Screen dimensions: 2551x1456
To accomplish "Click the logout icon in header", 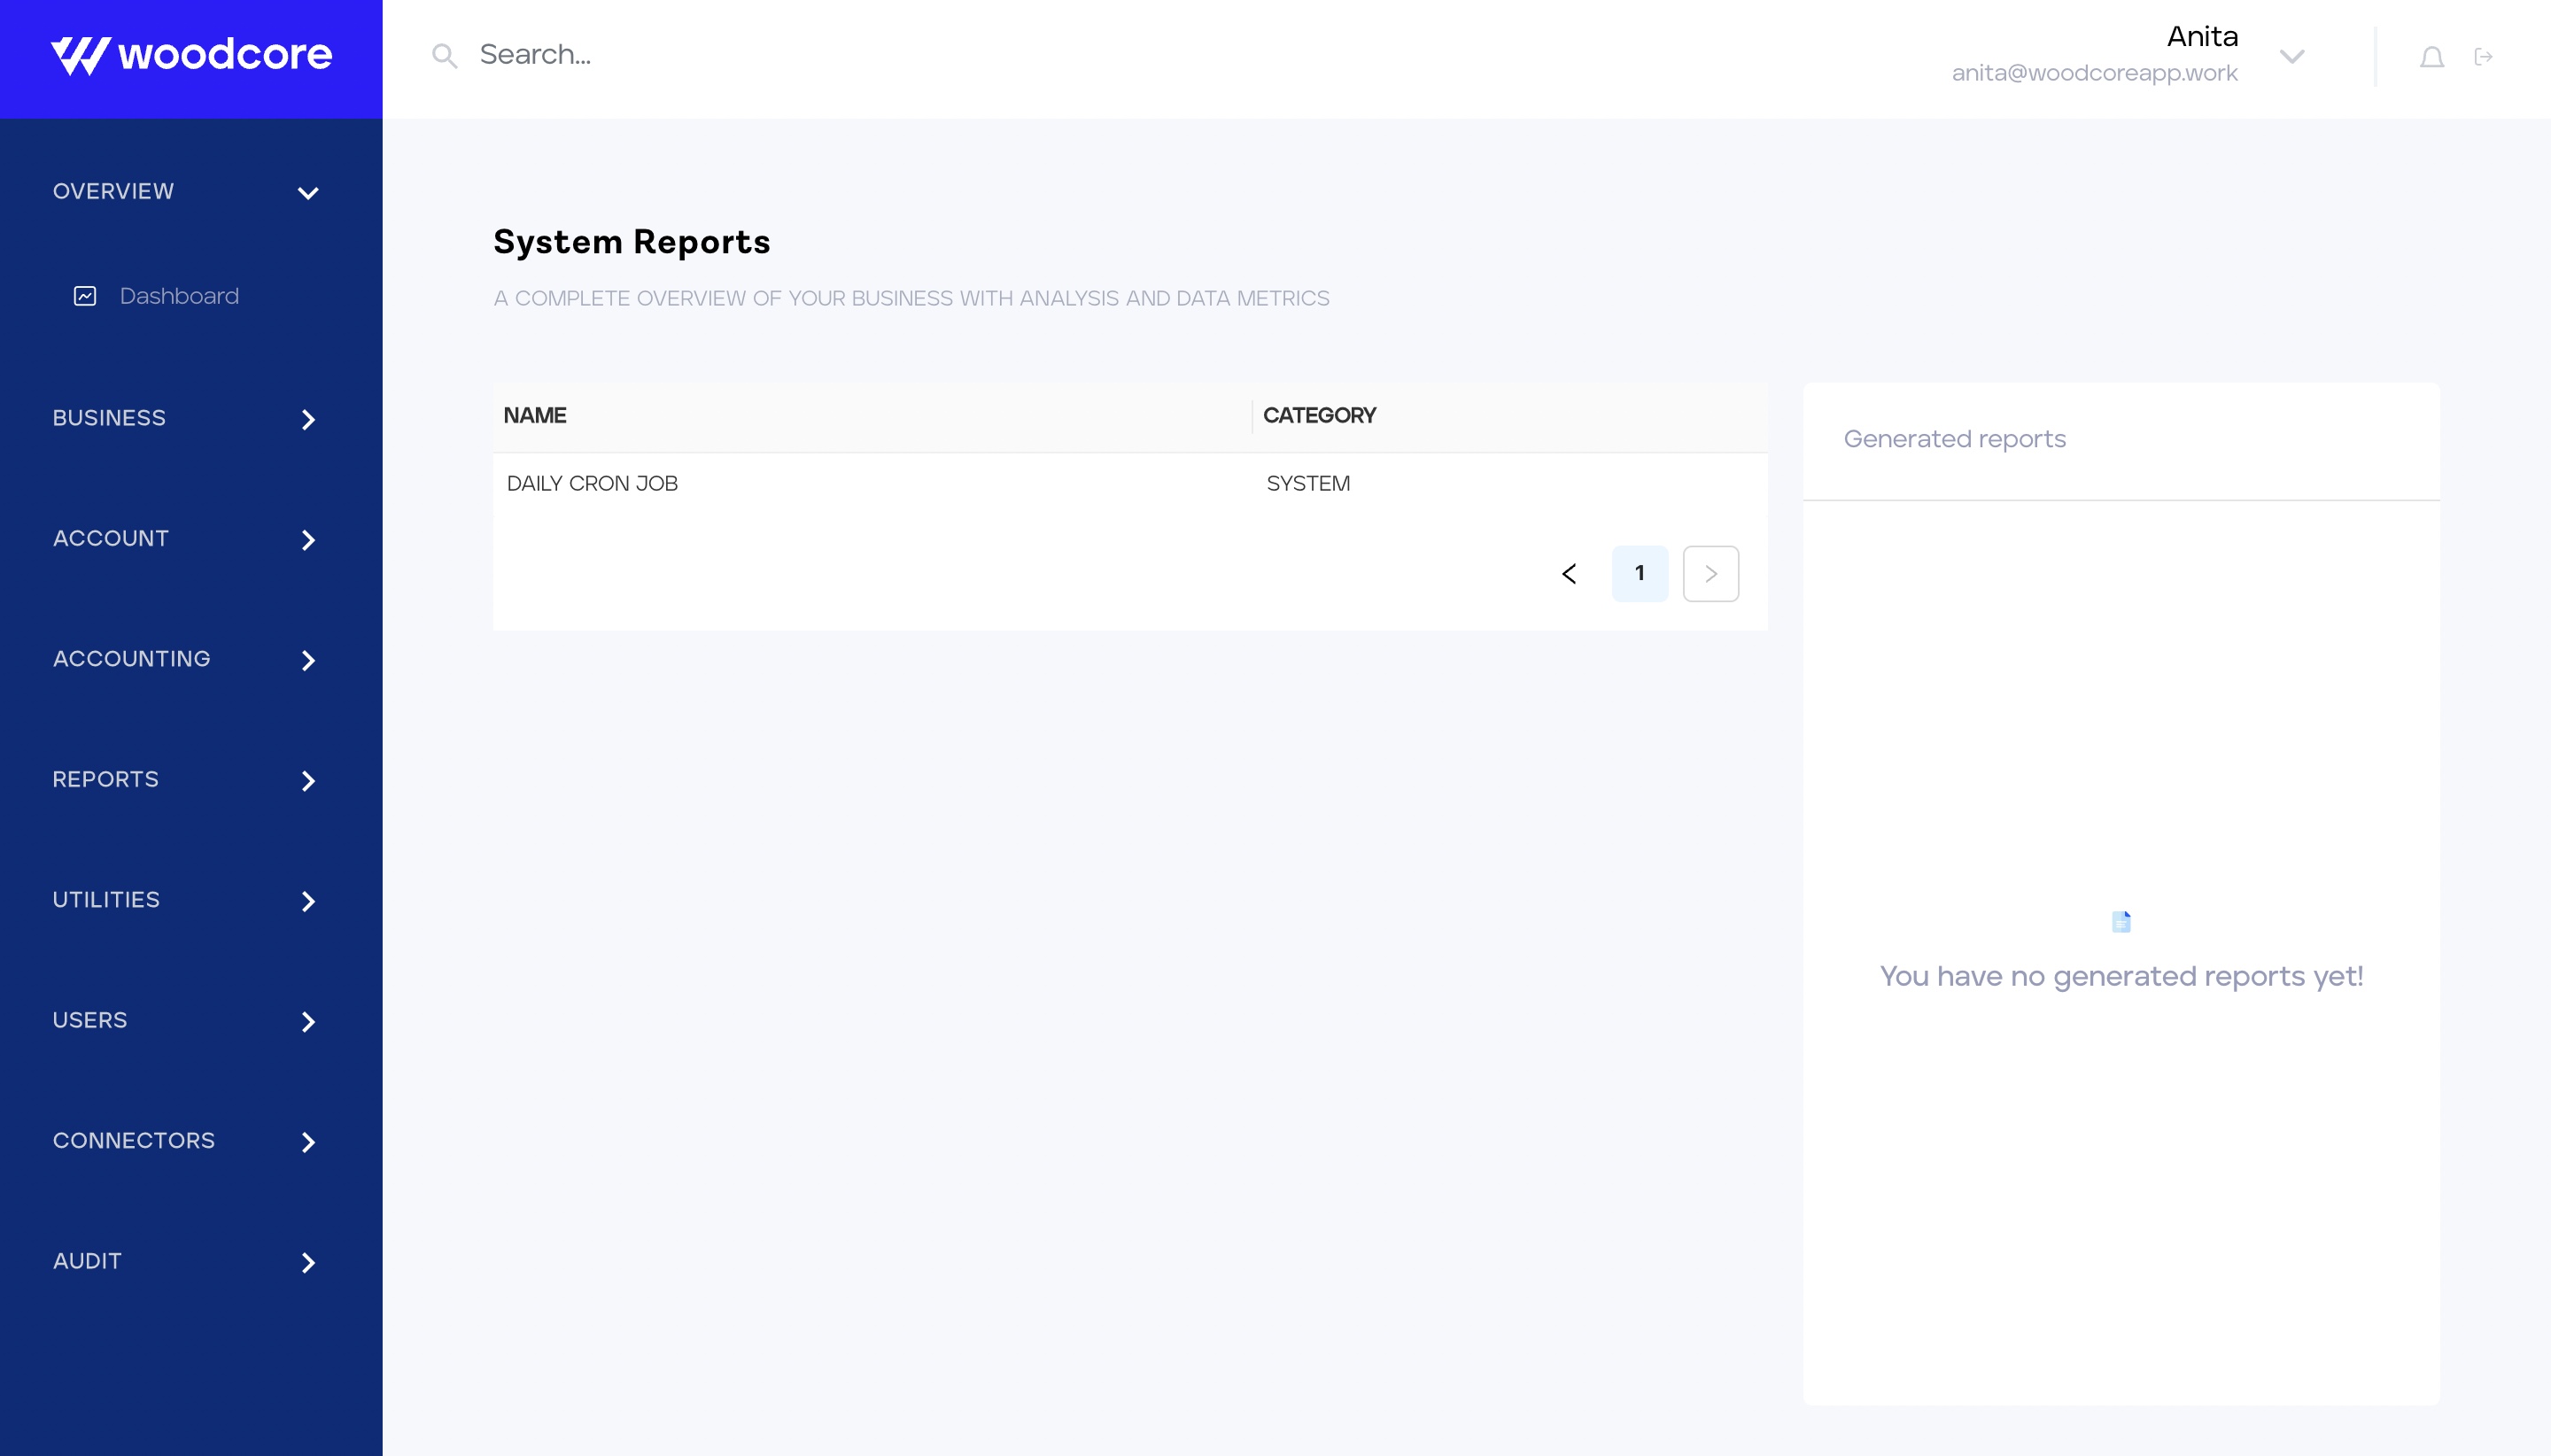I will pyautogui.click(x=2482, y=57).
